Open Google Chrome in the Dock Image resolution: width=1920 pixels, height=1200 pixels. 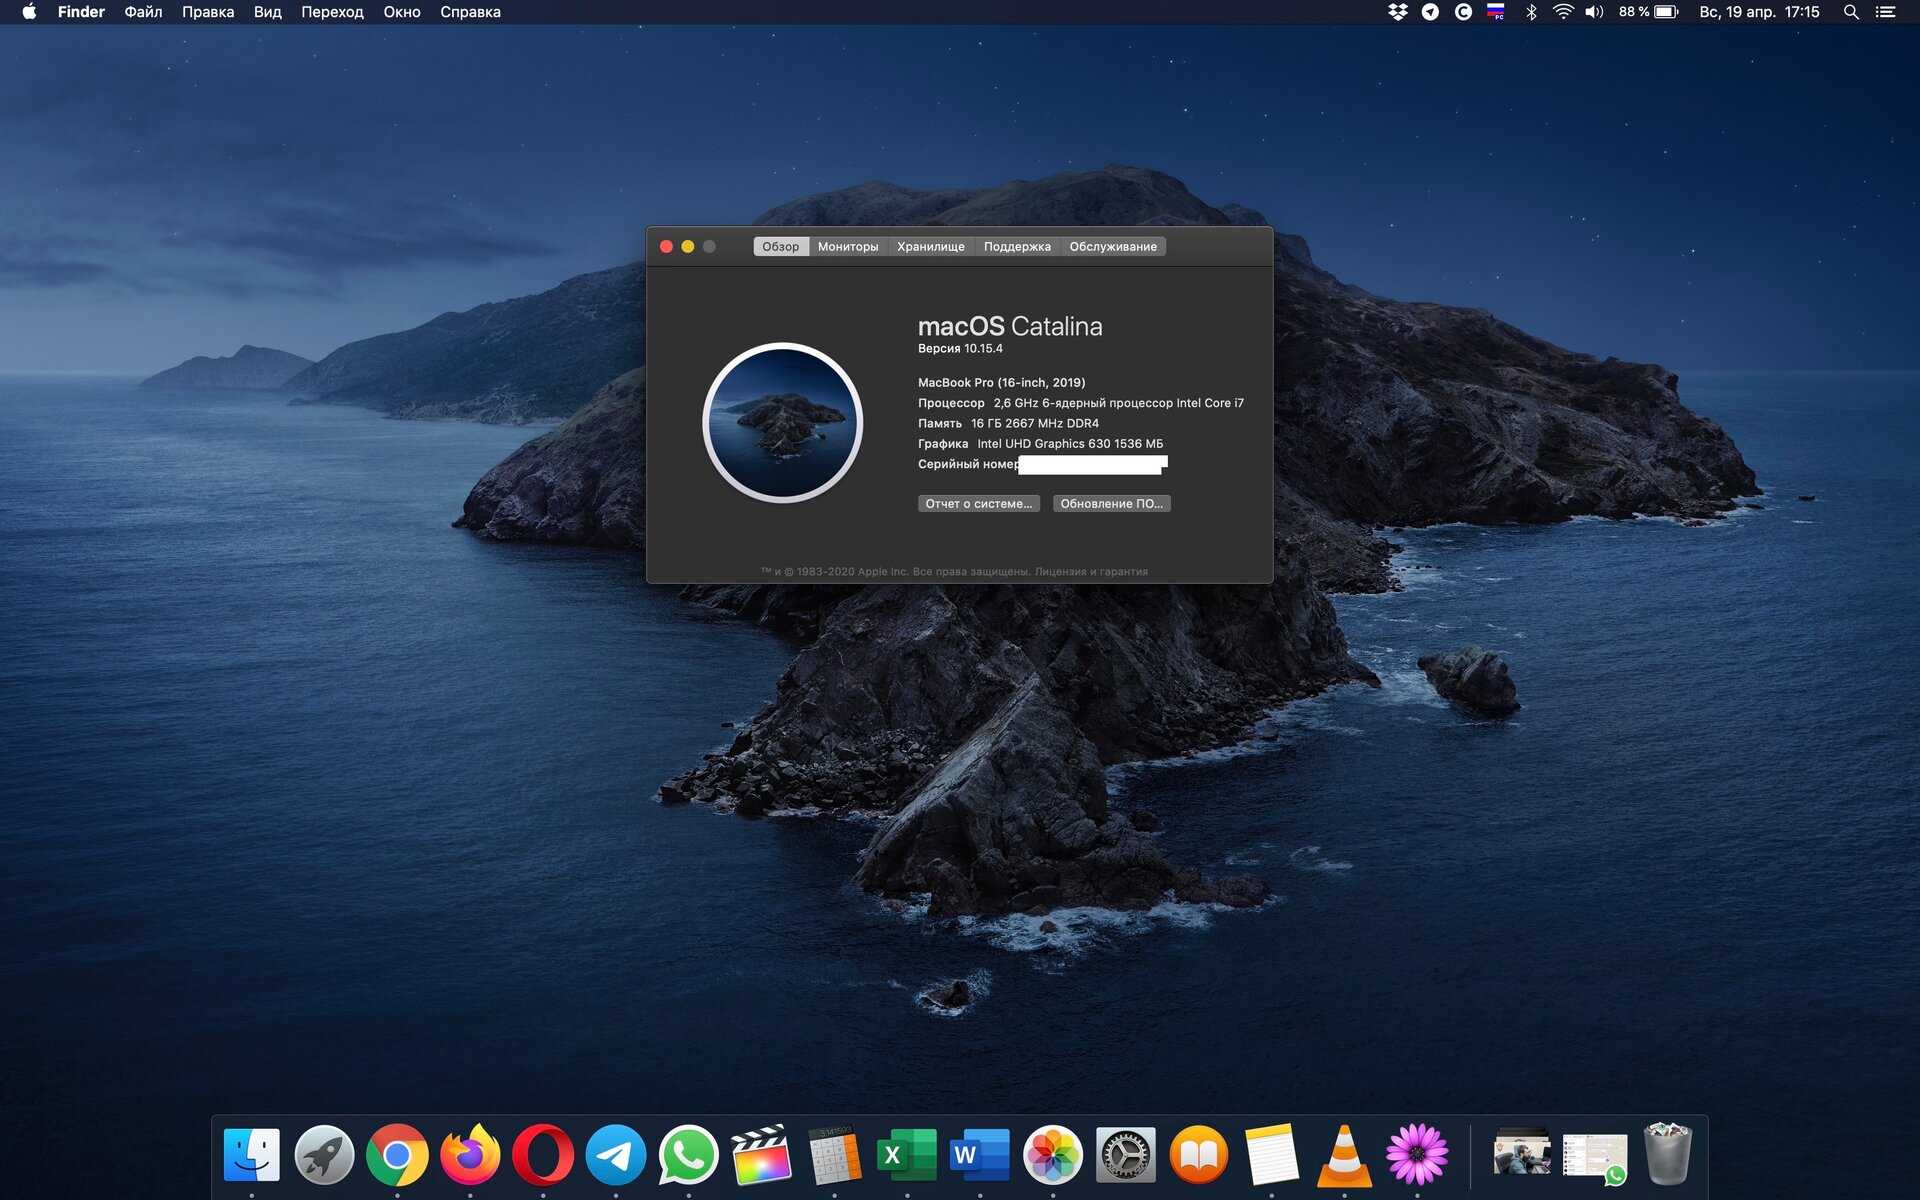tap(397, 1155)
